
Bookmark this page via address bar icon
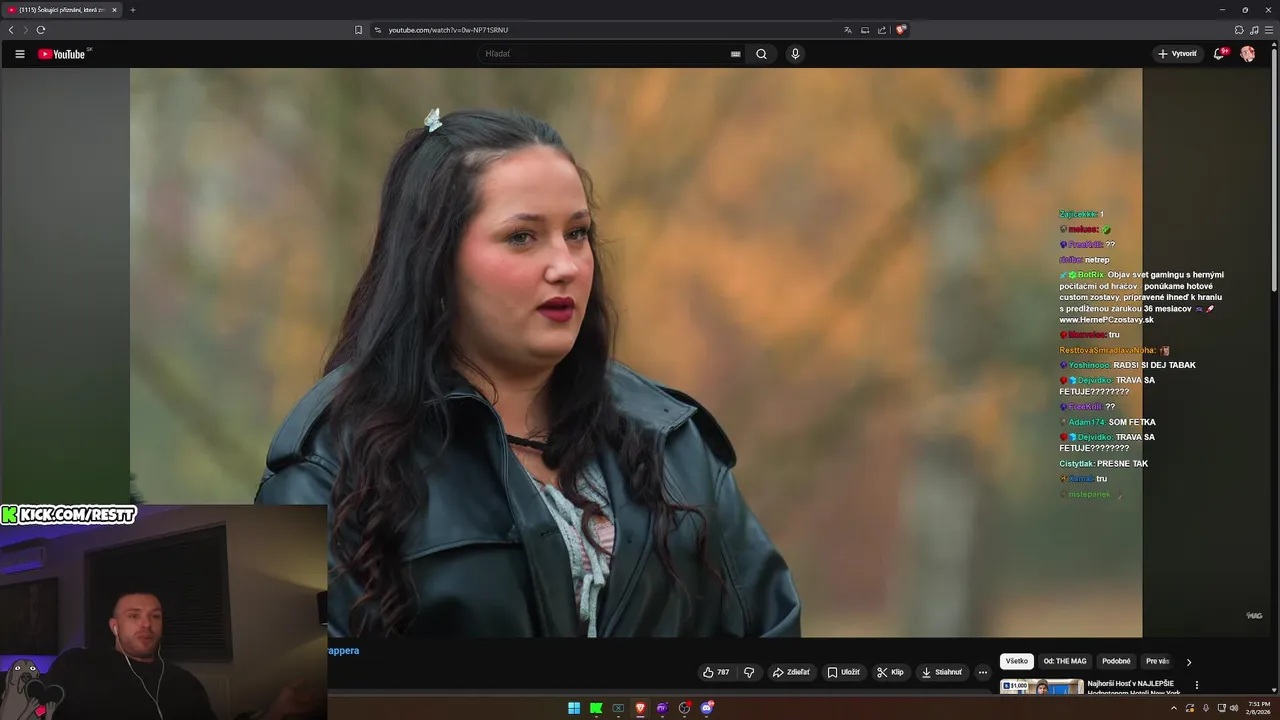click(x=359, y=30)
